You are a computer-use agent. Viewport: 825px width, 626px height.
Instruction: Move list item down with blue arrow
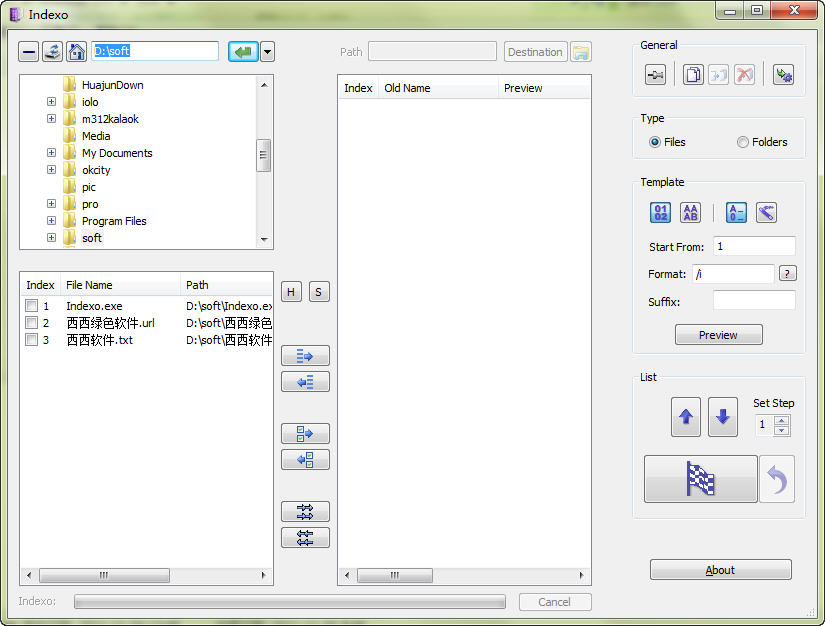[723, 417]
